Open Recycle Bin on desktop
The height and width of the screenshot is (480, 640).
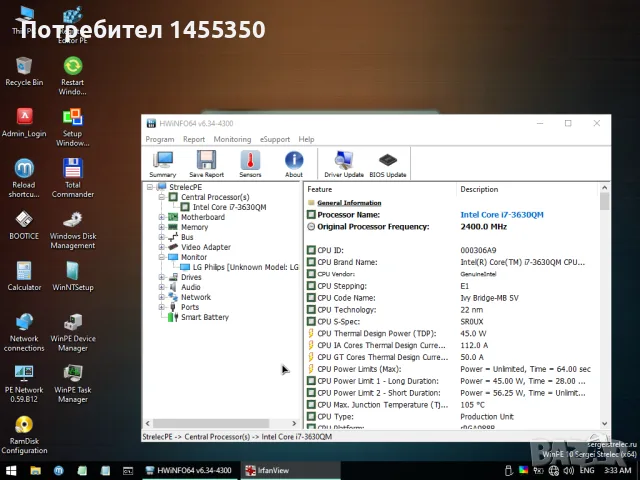(24, 71)
